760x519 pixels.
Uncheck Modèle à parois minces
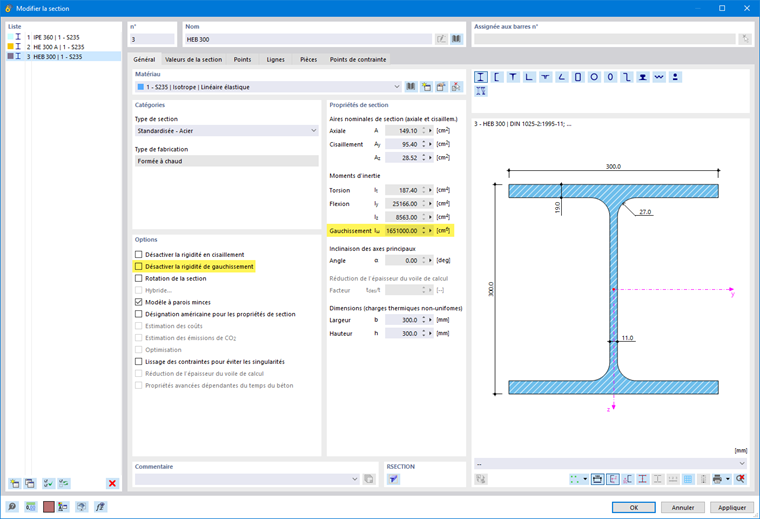click(139, 302)
